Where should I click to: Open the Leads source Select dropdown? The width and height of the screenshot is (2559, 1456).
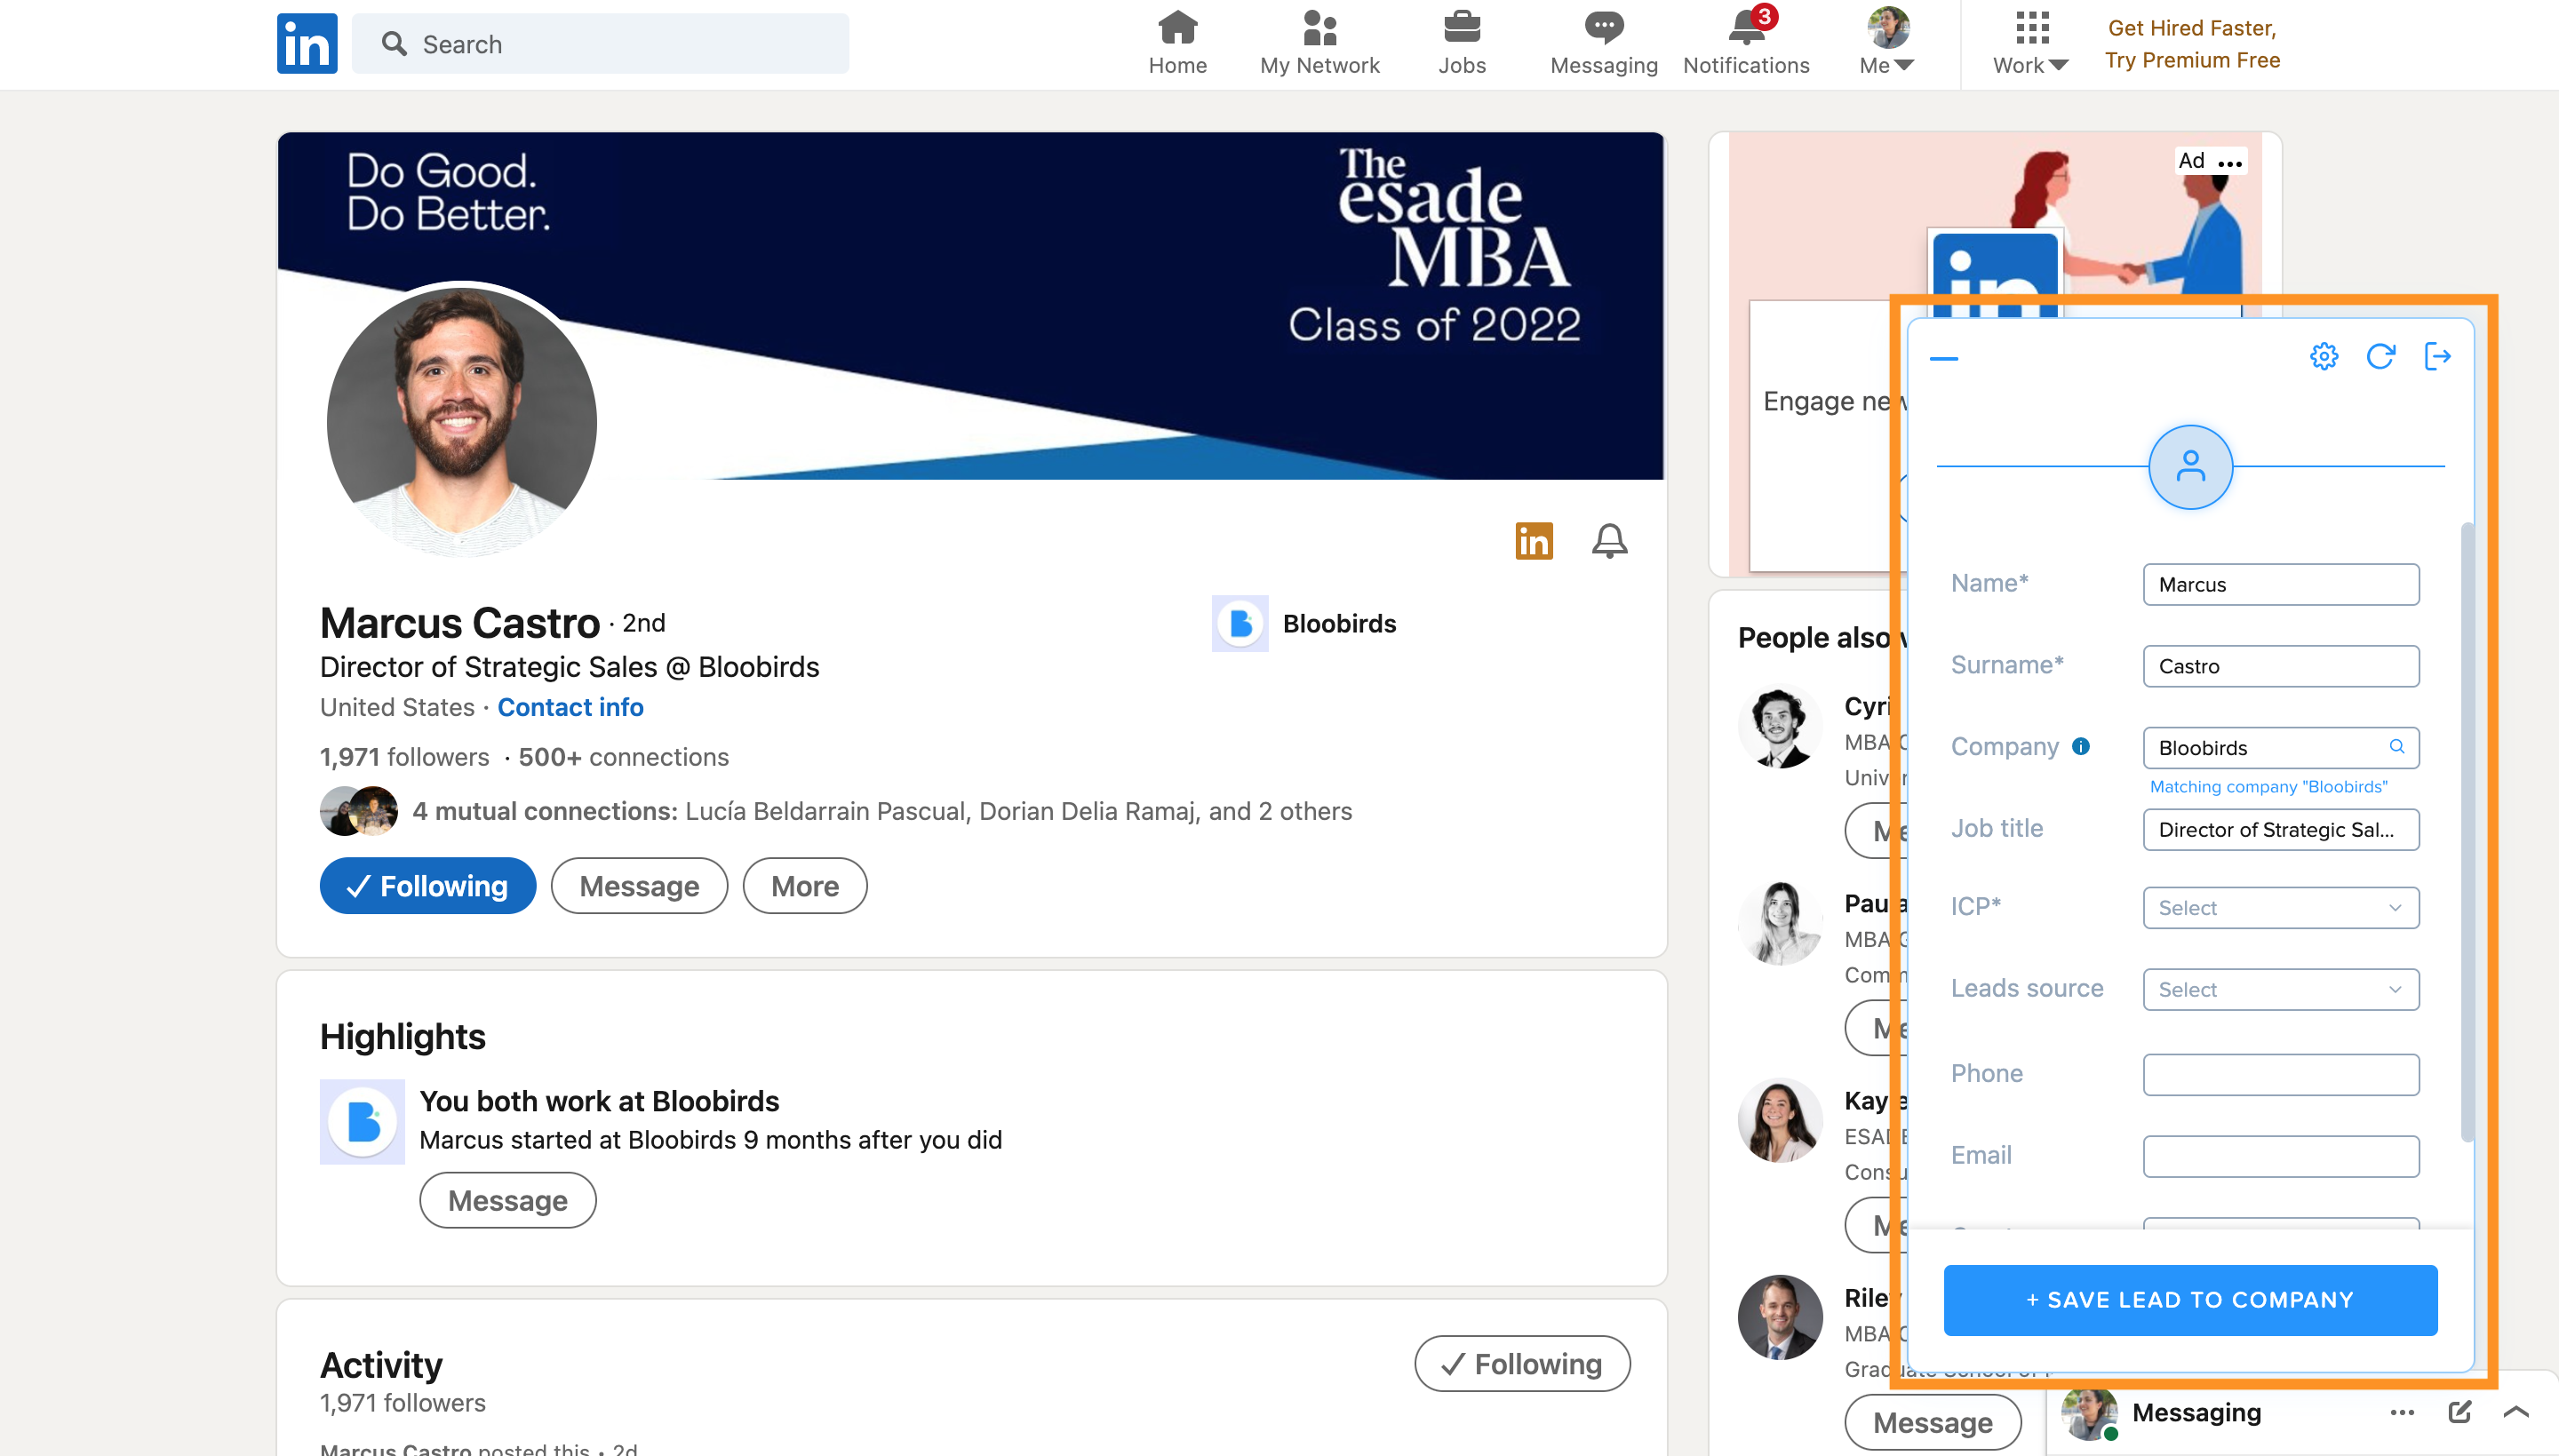click(2280, 989)
